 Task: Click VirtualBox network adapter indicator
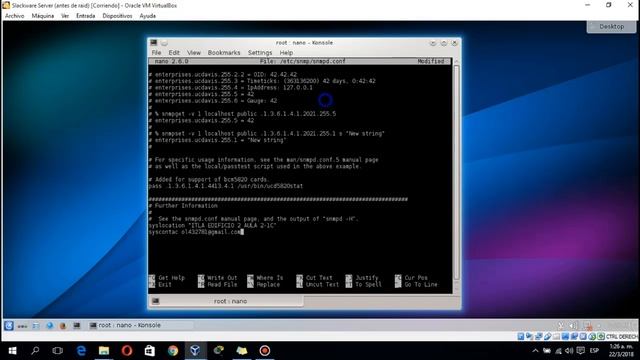539,336
